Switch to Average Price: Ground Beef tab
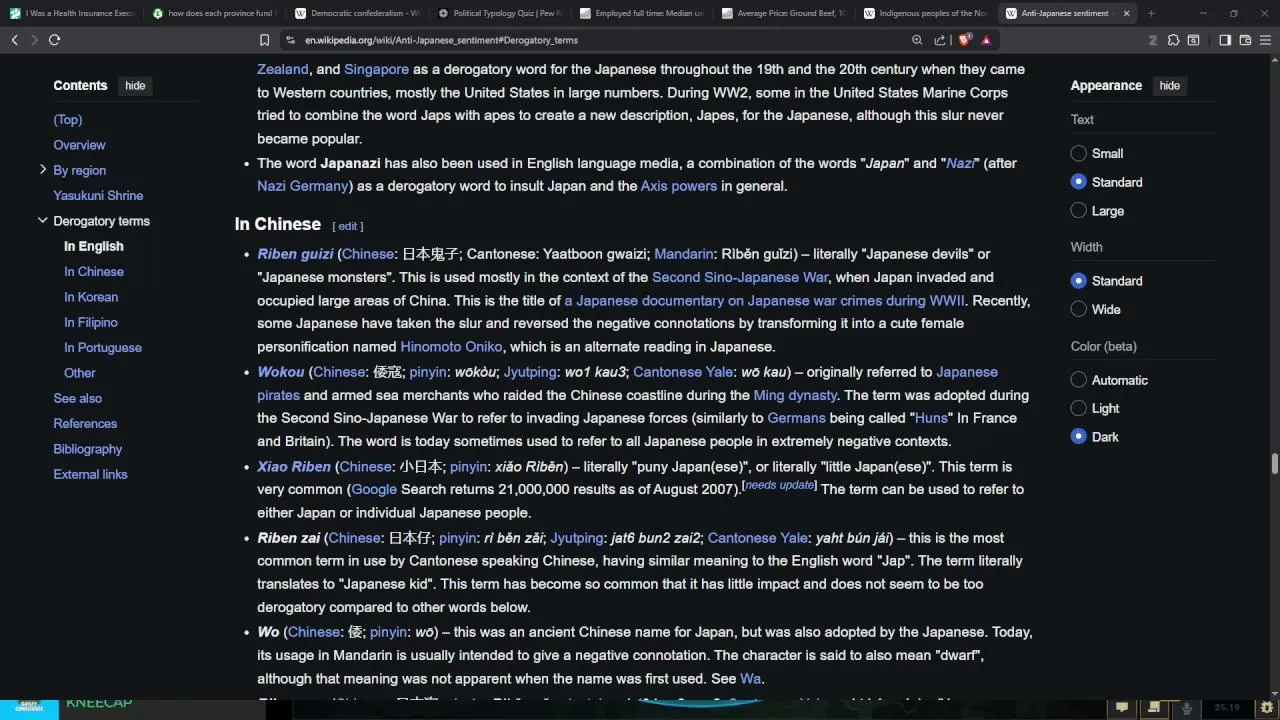 (x=782, y=13)
